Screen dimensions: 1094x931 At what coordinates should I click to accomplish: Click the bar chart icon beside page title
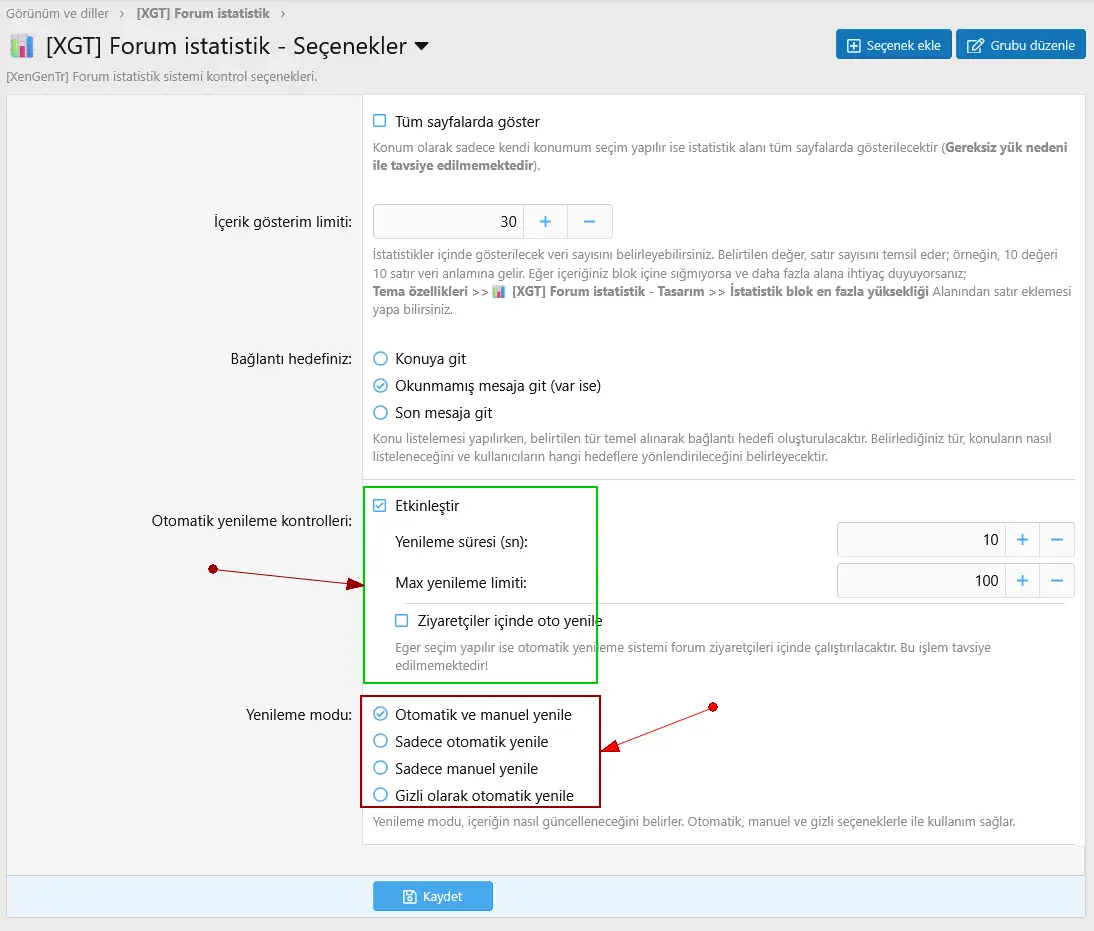point(22,46)
